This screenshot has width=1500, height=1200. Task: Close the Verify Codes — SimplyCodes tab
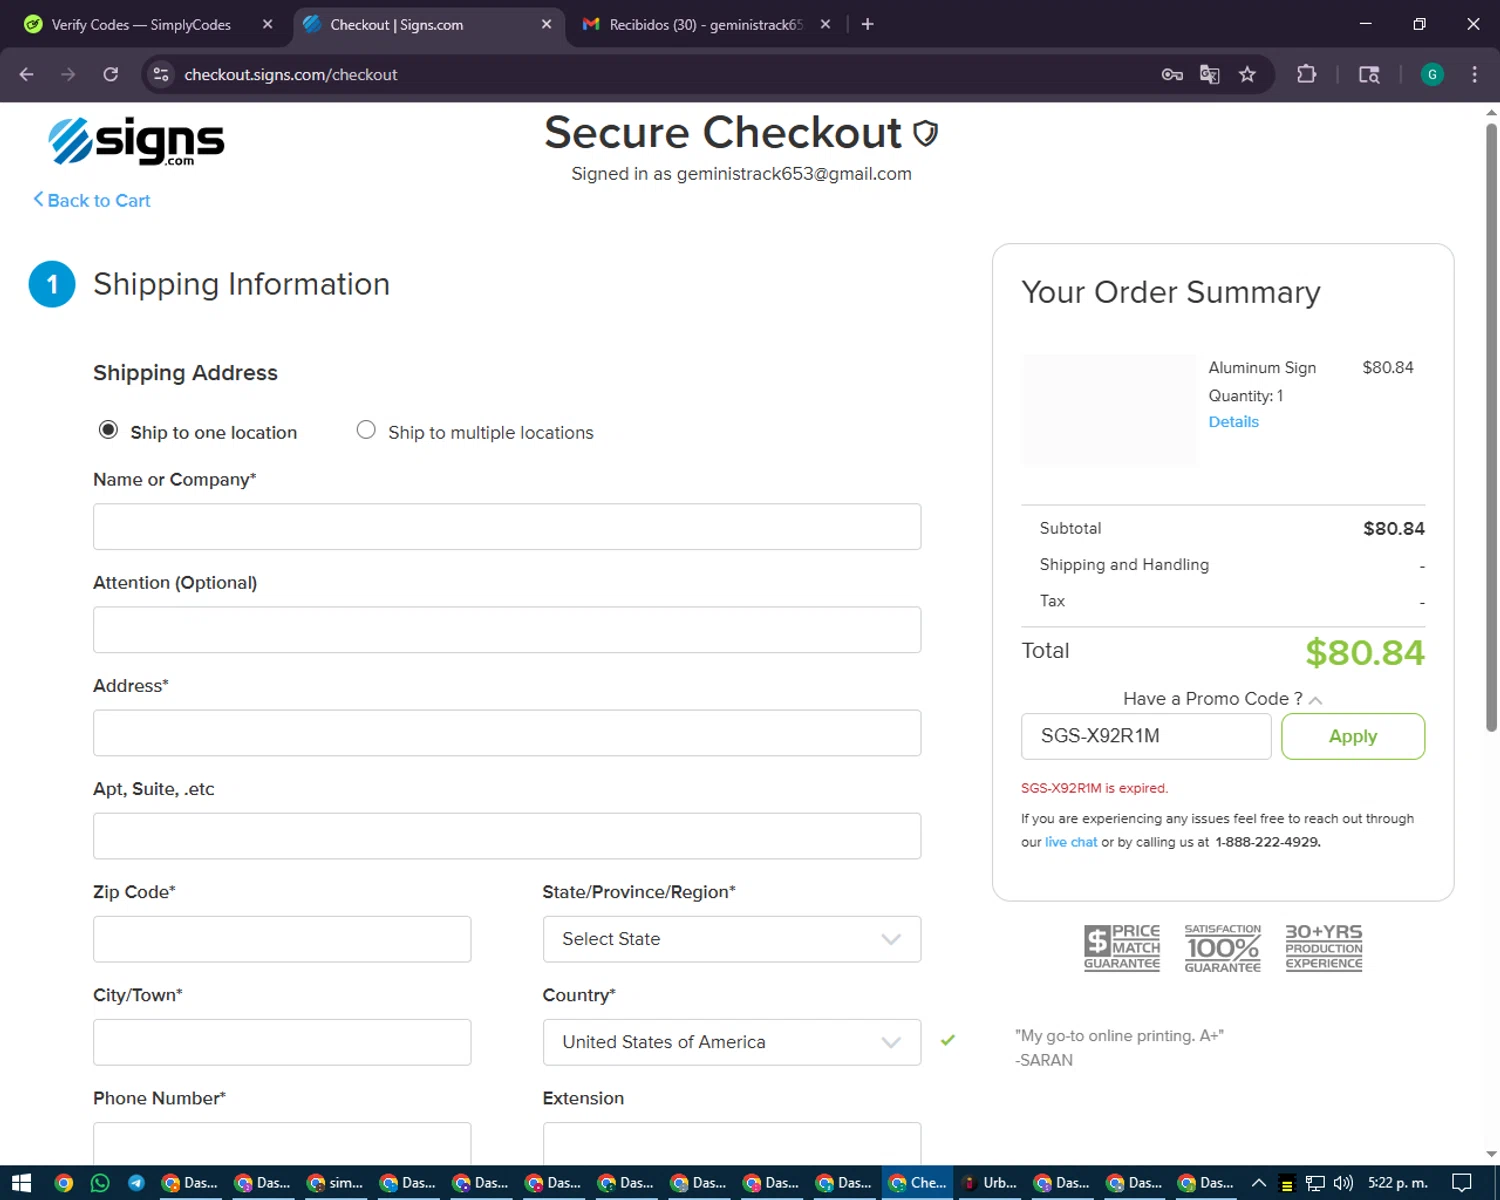(x=267, y=24)
